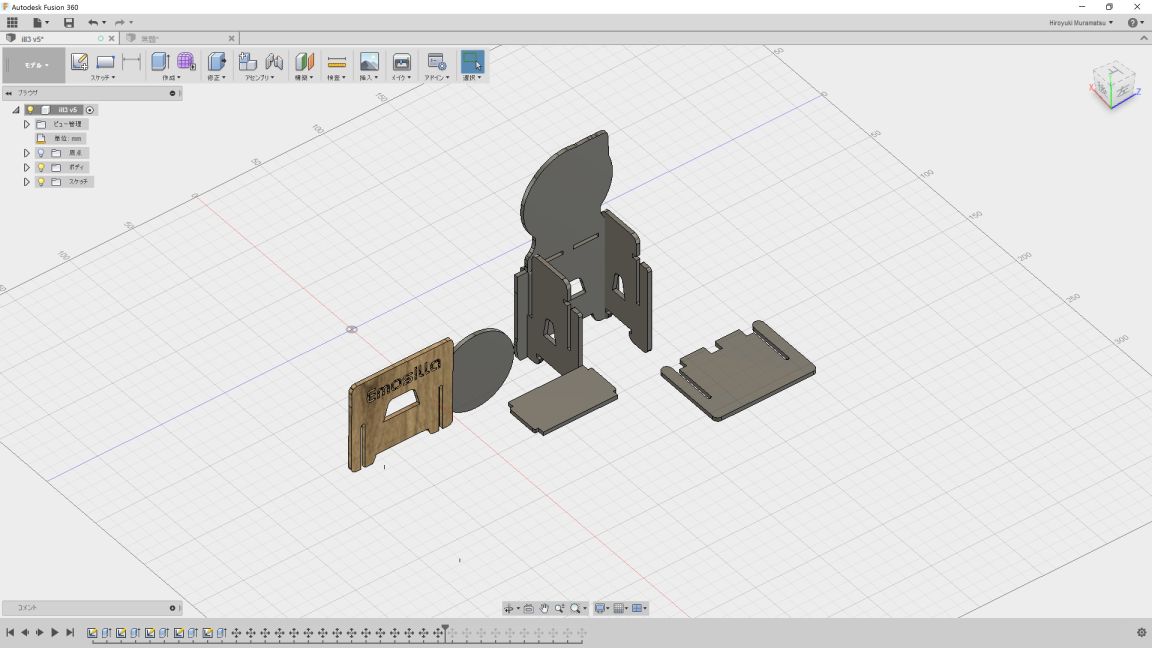Viewport: 1152px width, 648px height.
Task: Open the File menu dropdown
Action: (x=40, y=23)
